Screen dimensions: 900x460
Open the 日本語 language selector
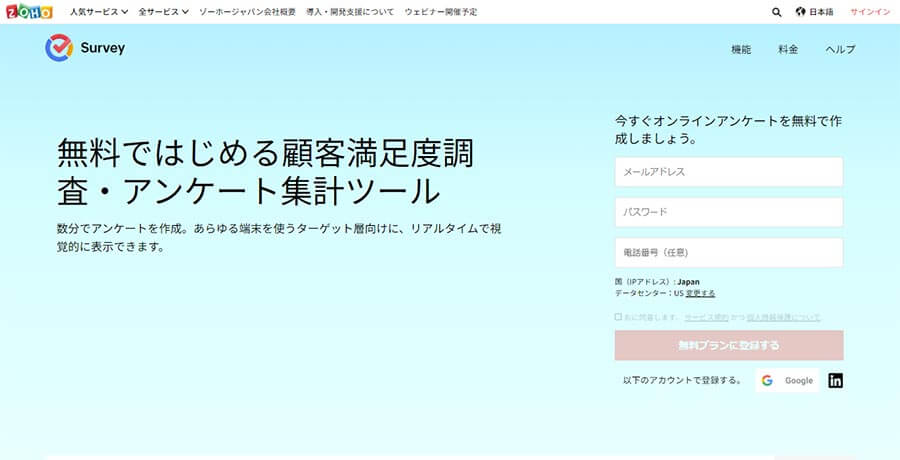pos(820,13)
